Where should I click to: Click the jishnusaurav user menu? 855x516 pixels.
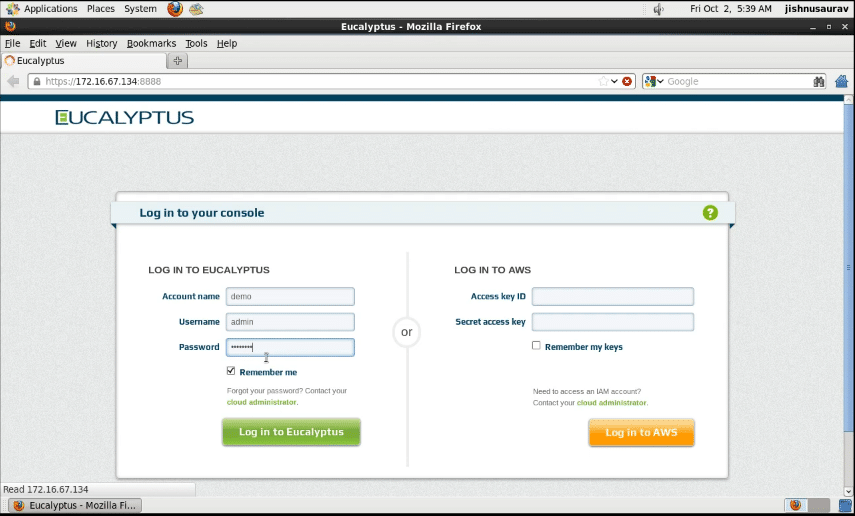[816, 9]
